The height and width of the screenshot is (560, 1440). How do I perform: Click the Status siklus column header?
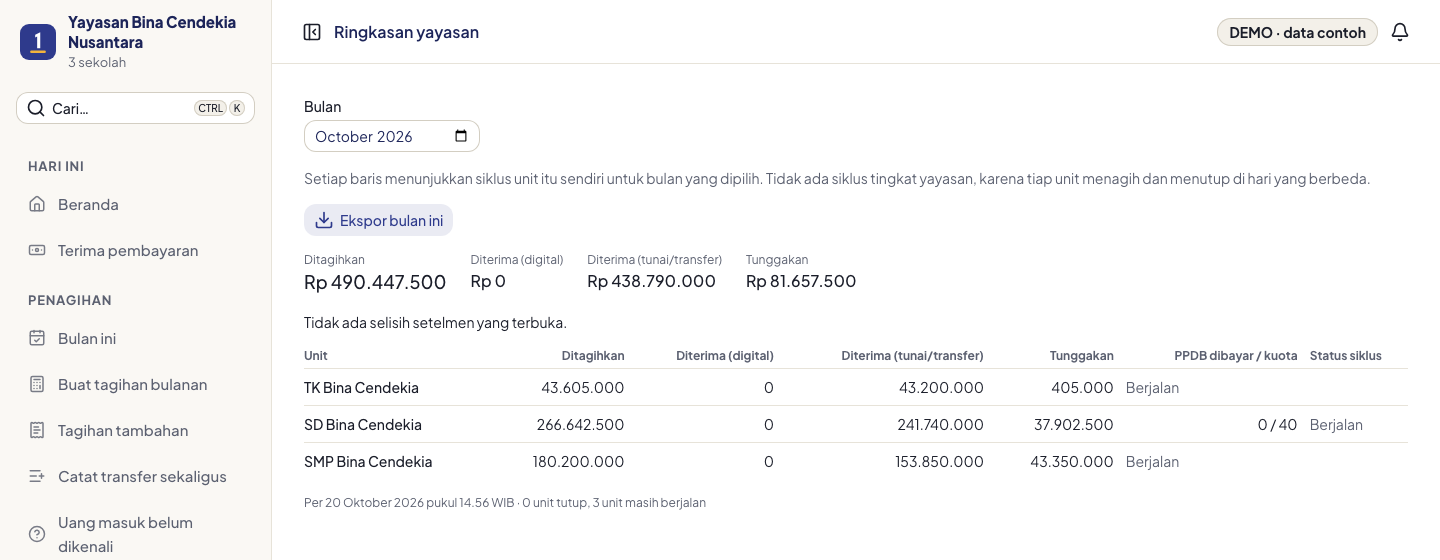(x=1346, y=355)
